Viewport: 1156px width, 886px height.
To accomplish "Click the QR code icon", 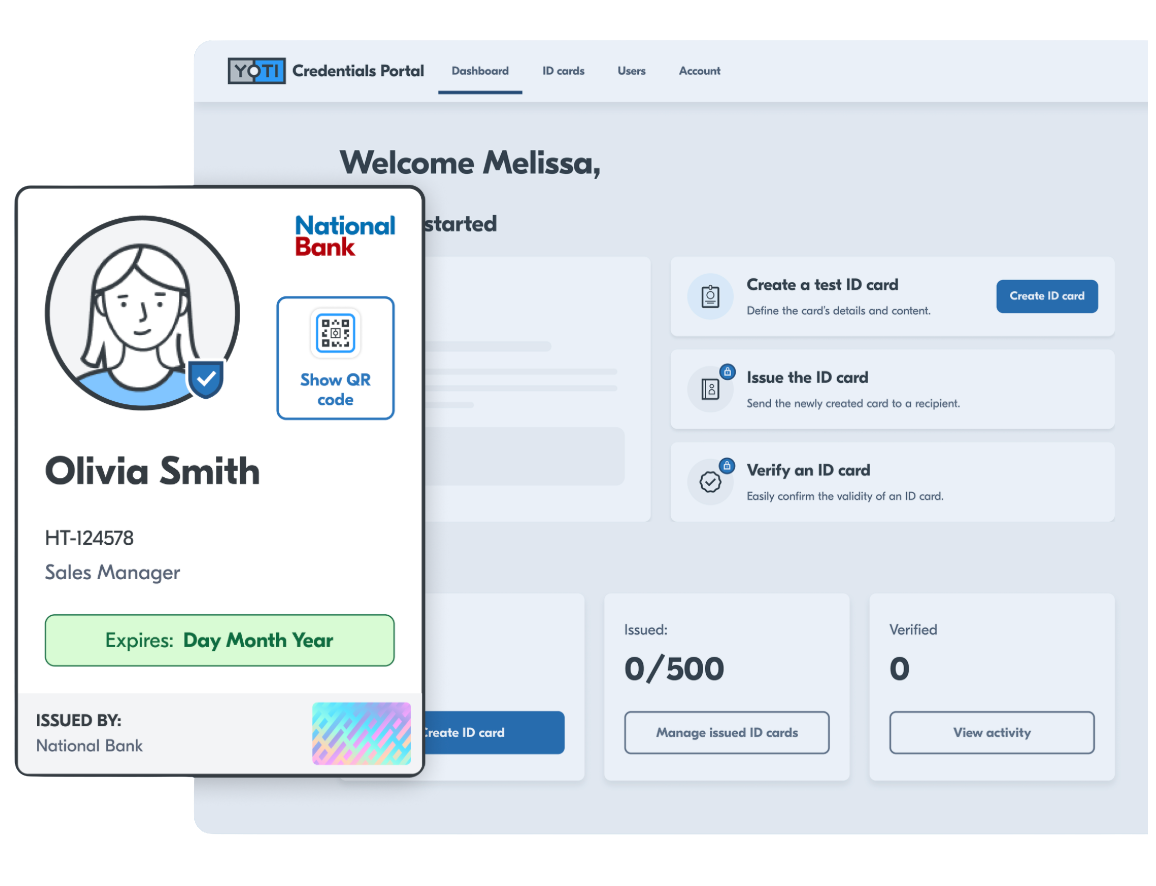I will pyautogui.click(x=335, y=332).
